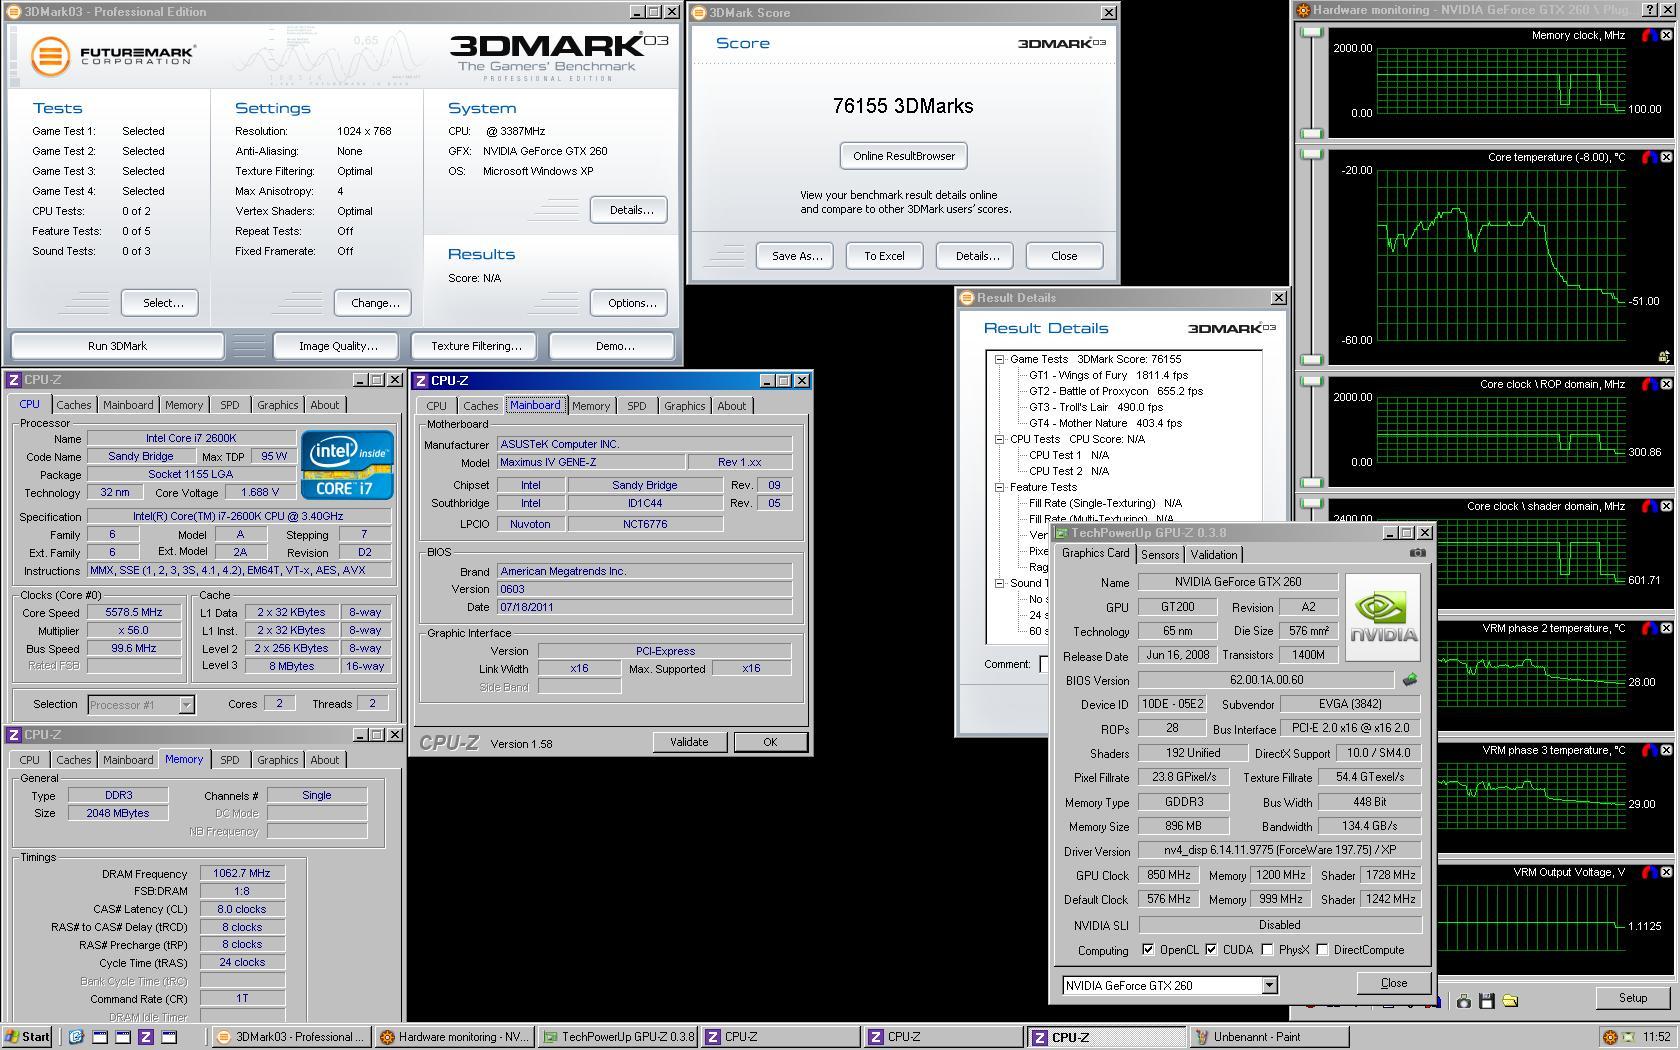
Task: Click the BIOS save chip icon in GPU-Z
Action: tap(1410, 680)
